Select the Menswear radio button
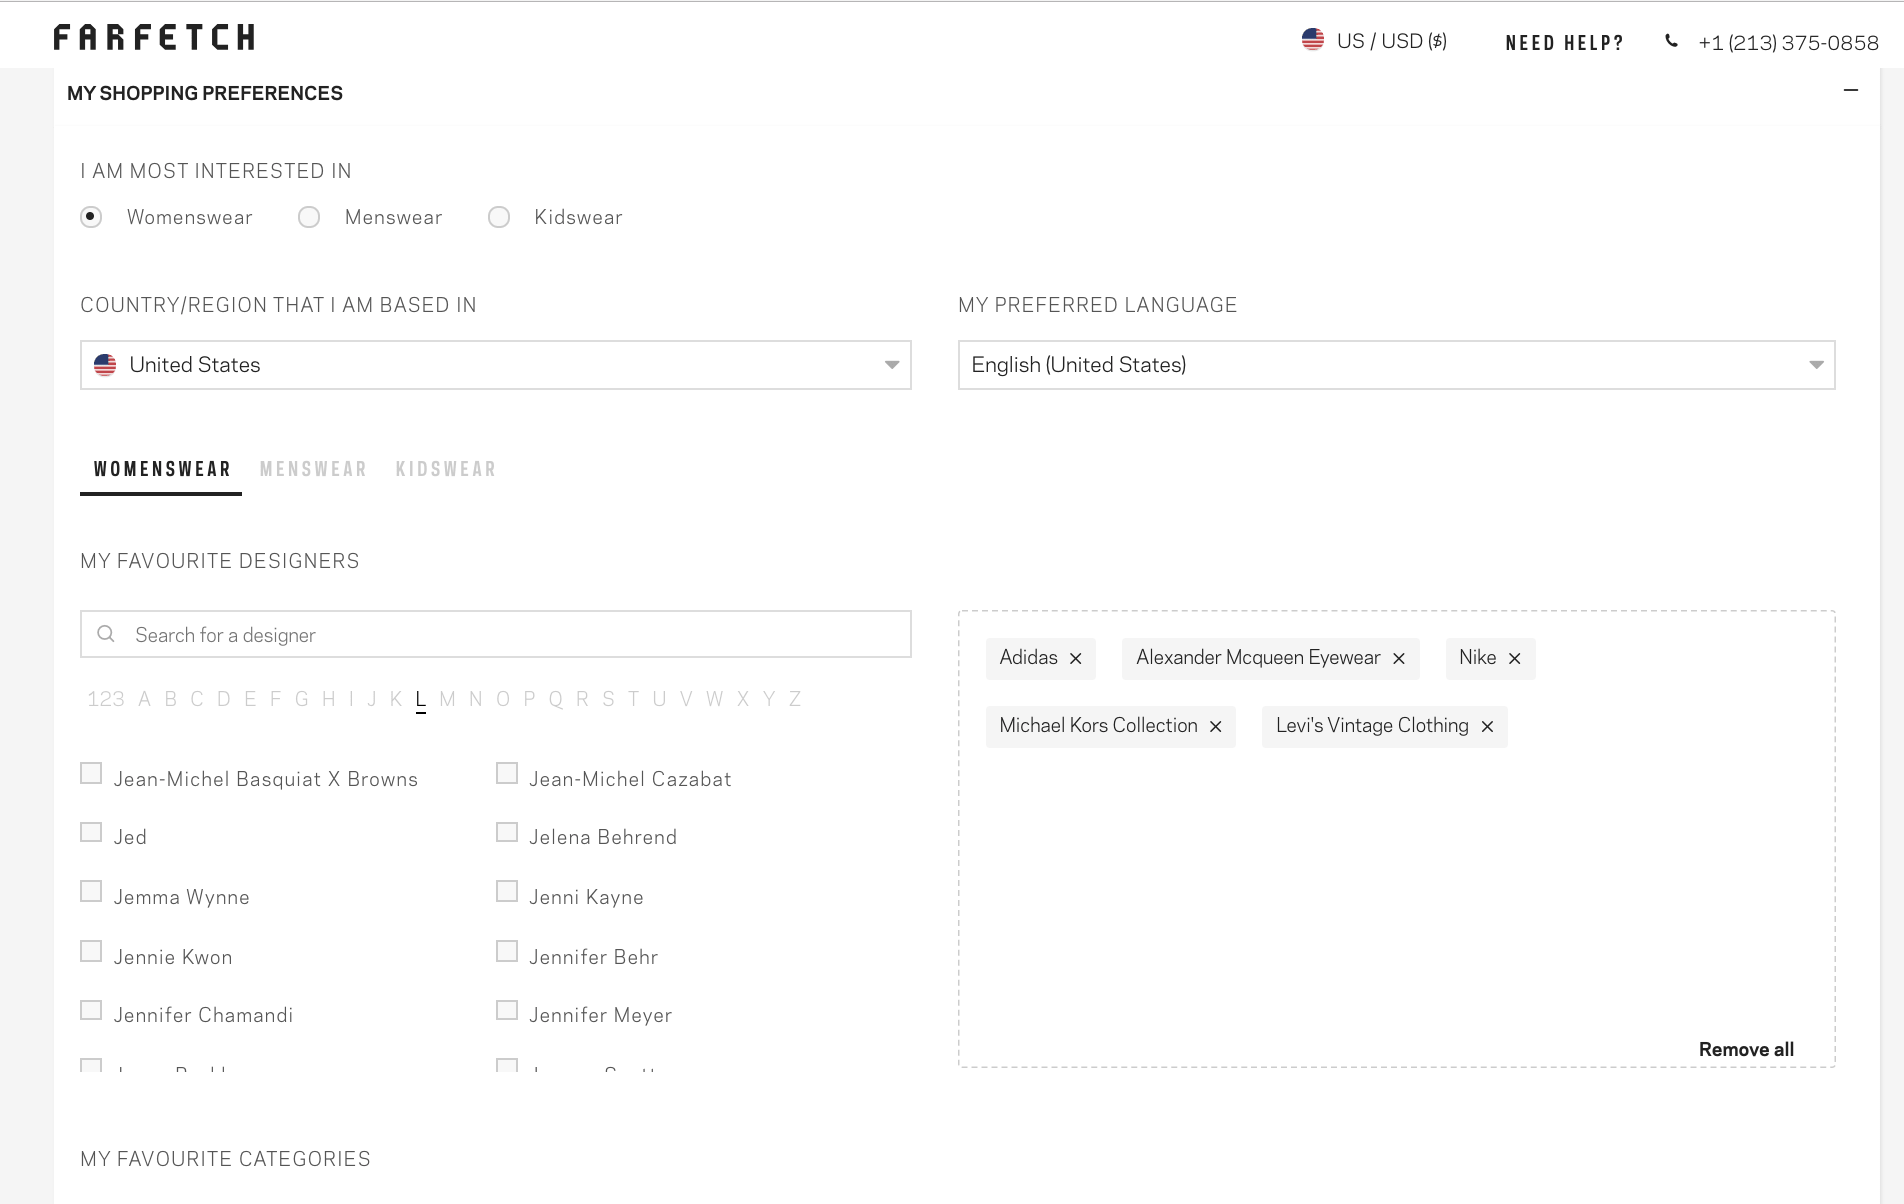 pyautogui.click(x=309, y=217)
